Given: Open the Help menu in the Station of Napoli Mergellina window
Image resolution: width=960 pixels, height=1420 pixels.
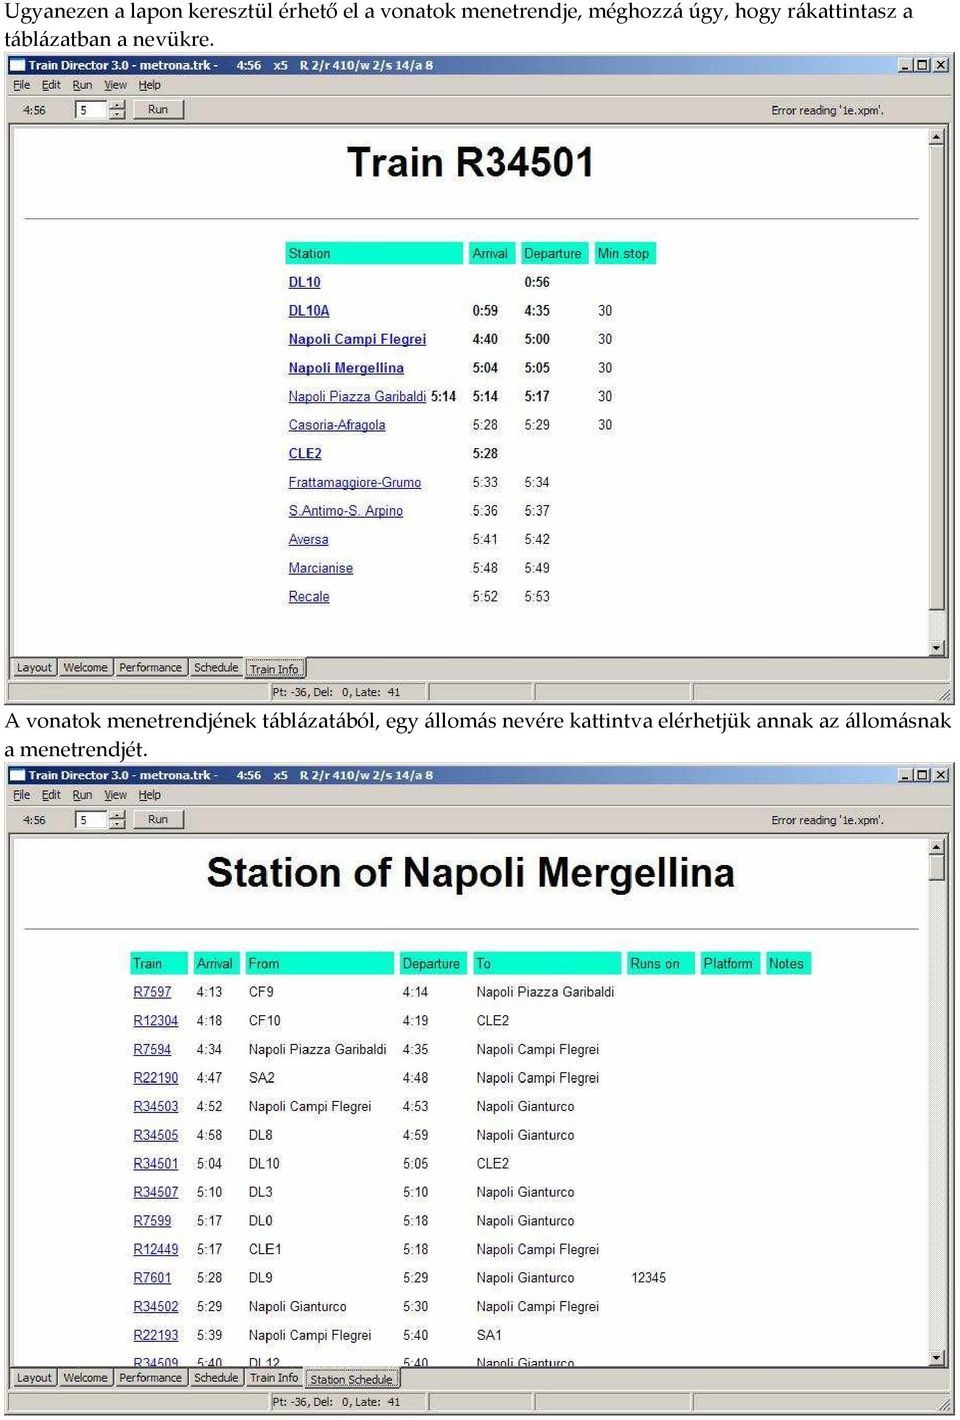Looking at the screenshot, I should coord(149,795).
